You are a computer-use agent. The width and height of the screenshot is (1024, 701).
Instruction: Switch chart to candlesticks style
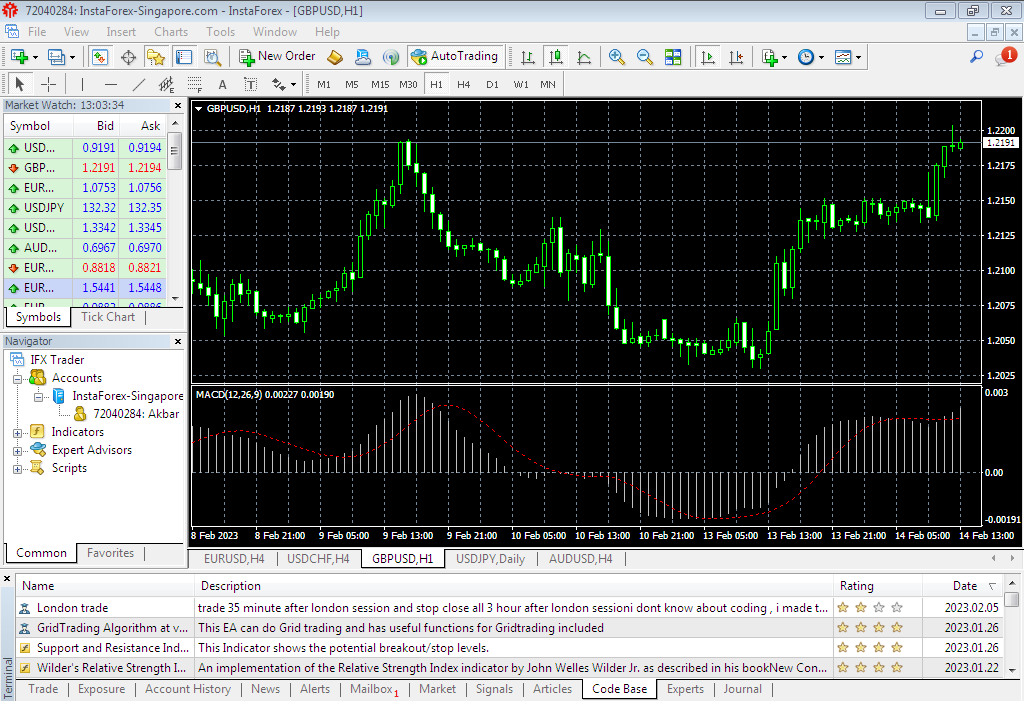pyautogui.click(x=556, y=57)
